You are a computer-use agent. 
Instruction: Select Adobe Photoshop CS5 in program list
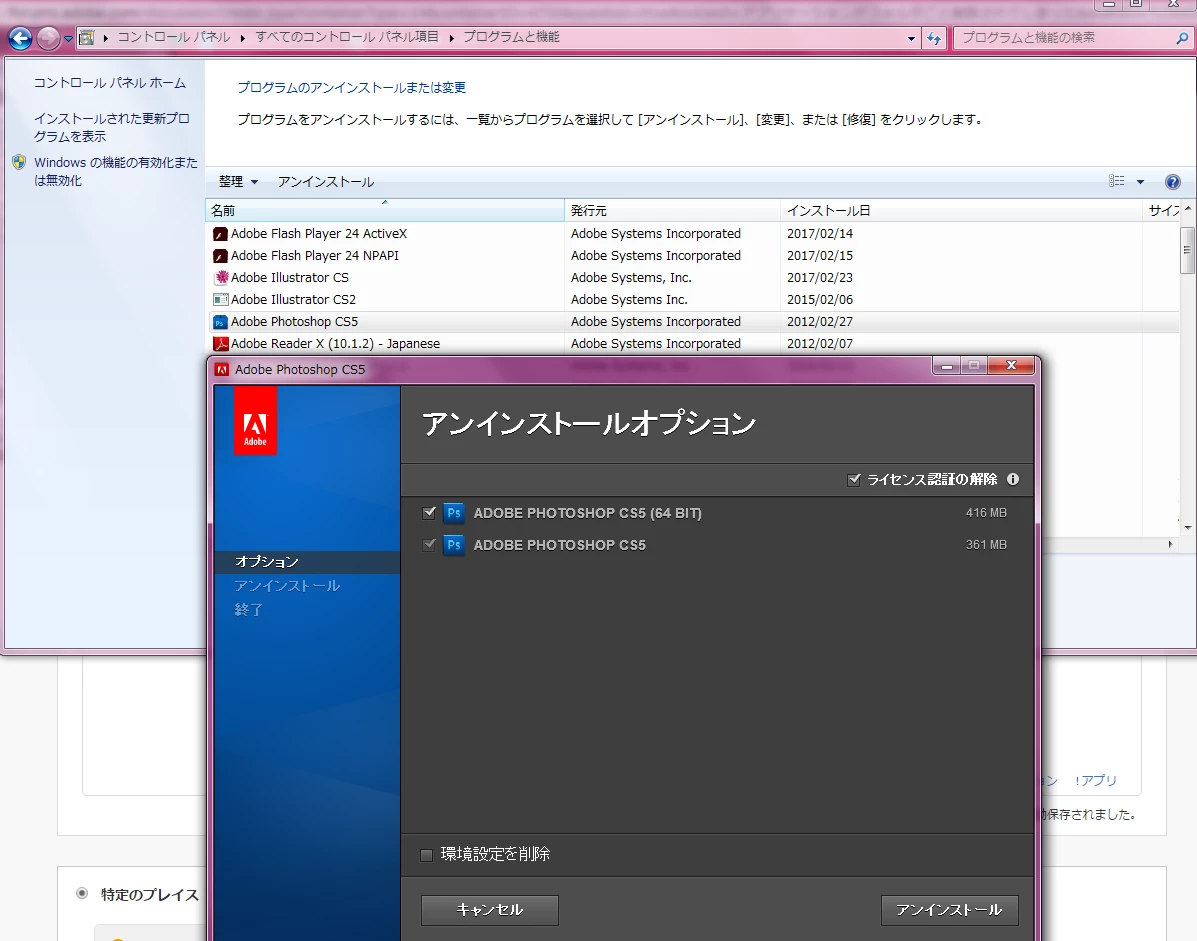[692, 322]
